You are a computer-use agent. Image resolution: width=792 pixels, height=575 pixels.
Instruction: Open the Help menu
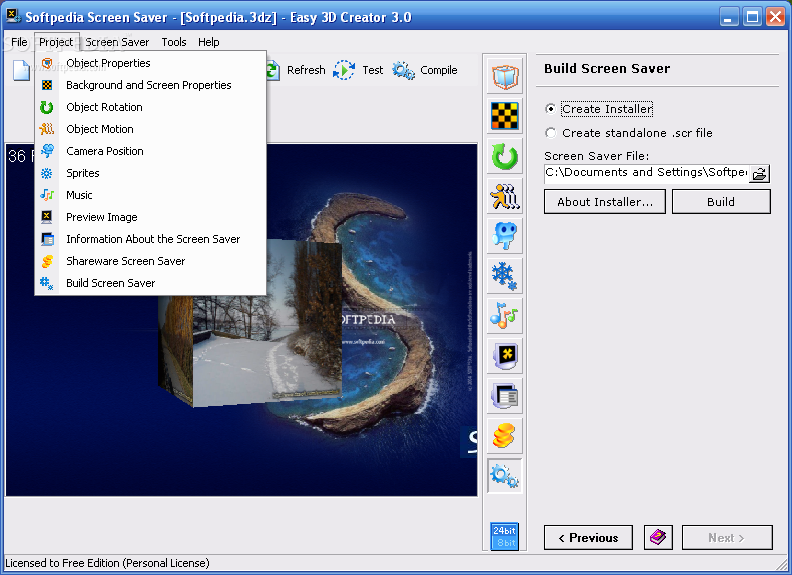click(209, 42)
